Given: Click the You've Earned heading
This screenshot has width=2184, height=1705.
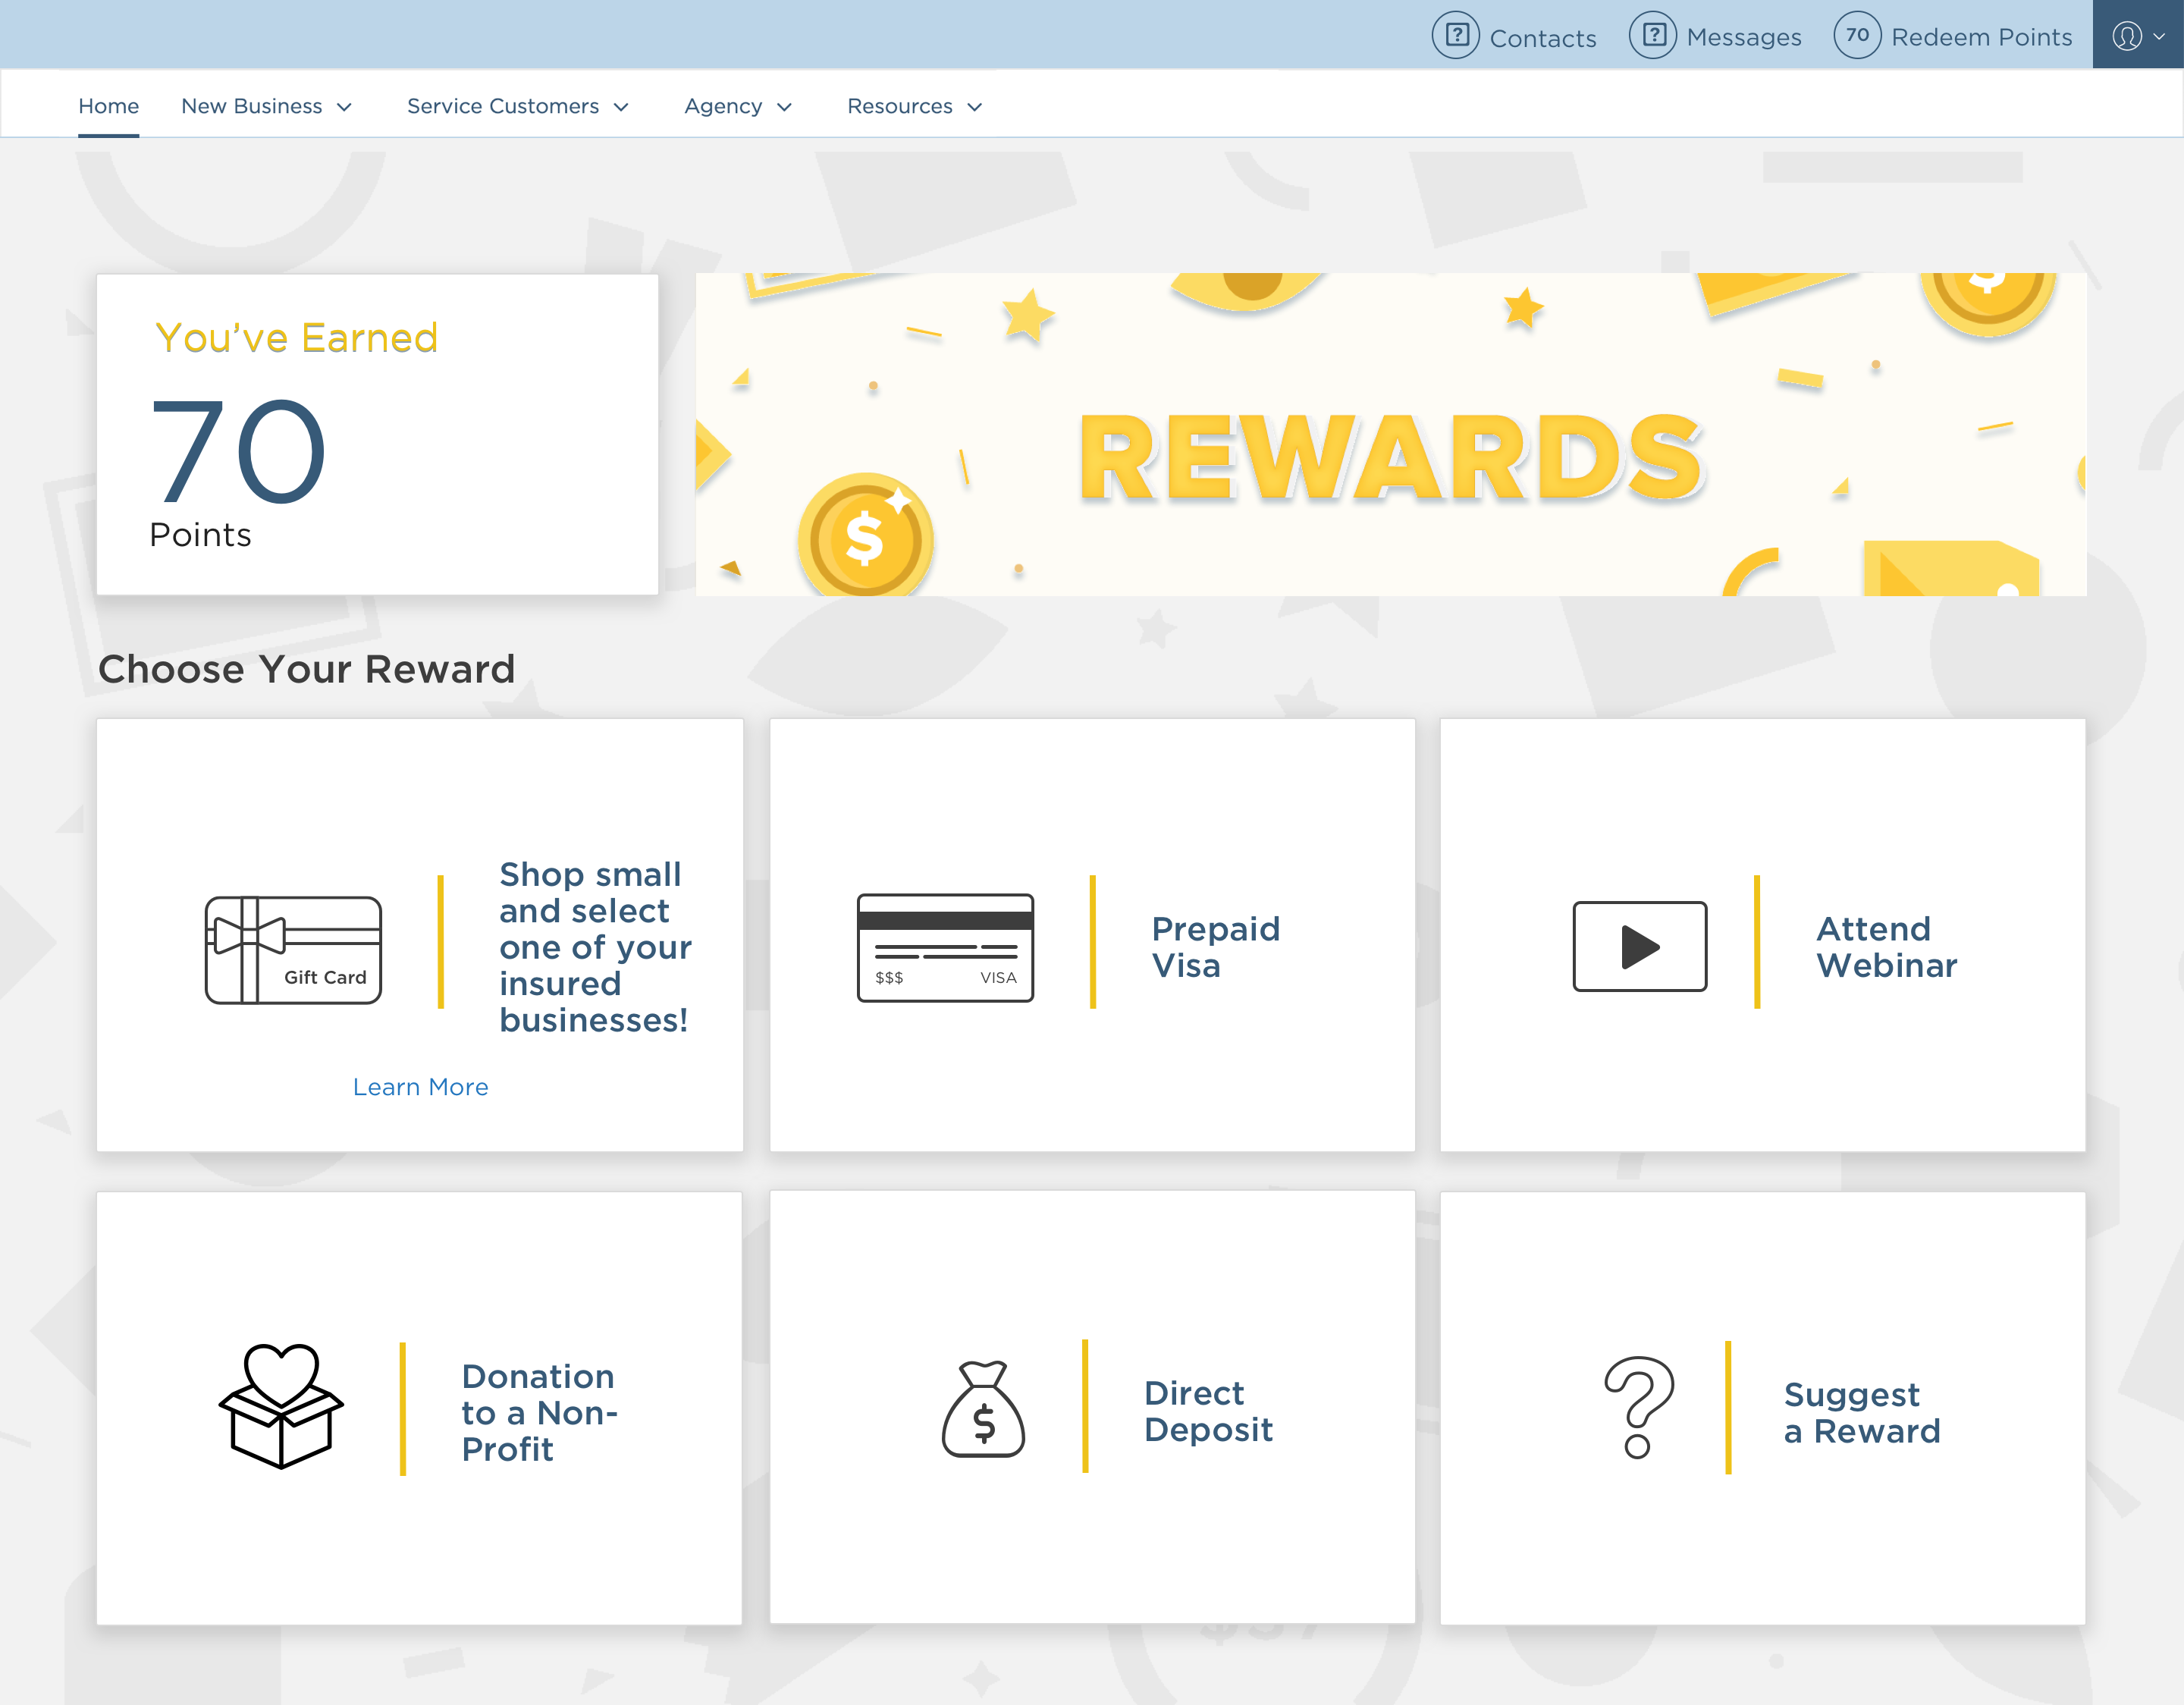Looking at the screenshot, I should [x=297, y=338].
